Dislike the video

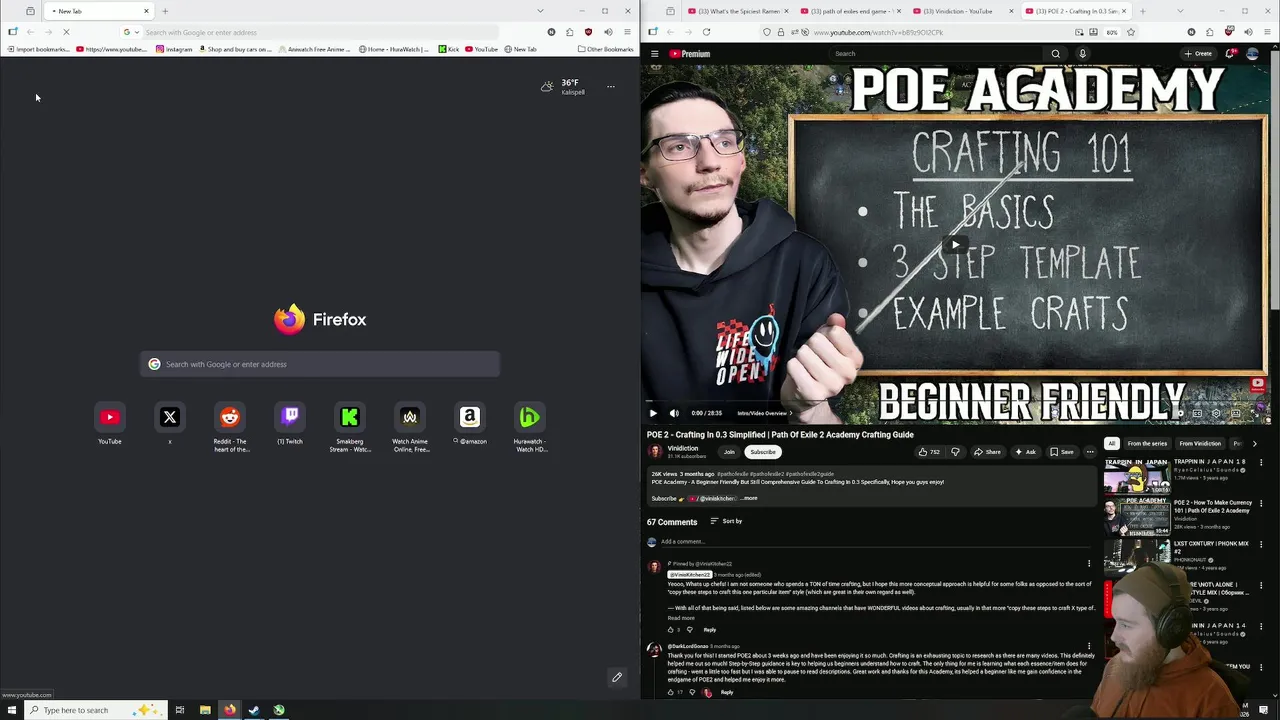pyautogui.click(x=955, y=452)
